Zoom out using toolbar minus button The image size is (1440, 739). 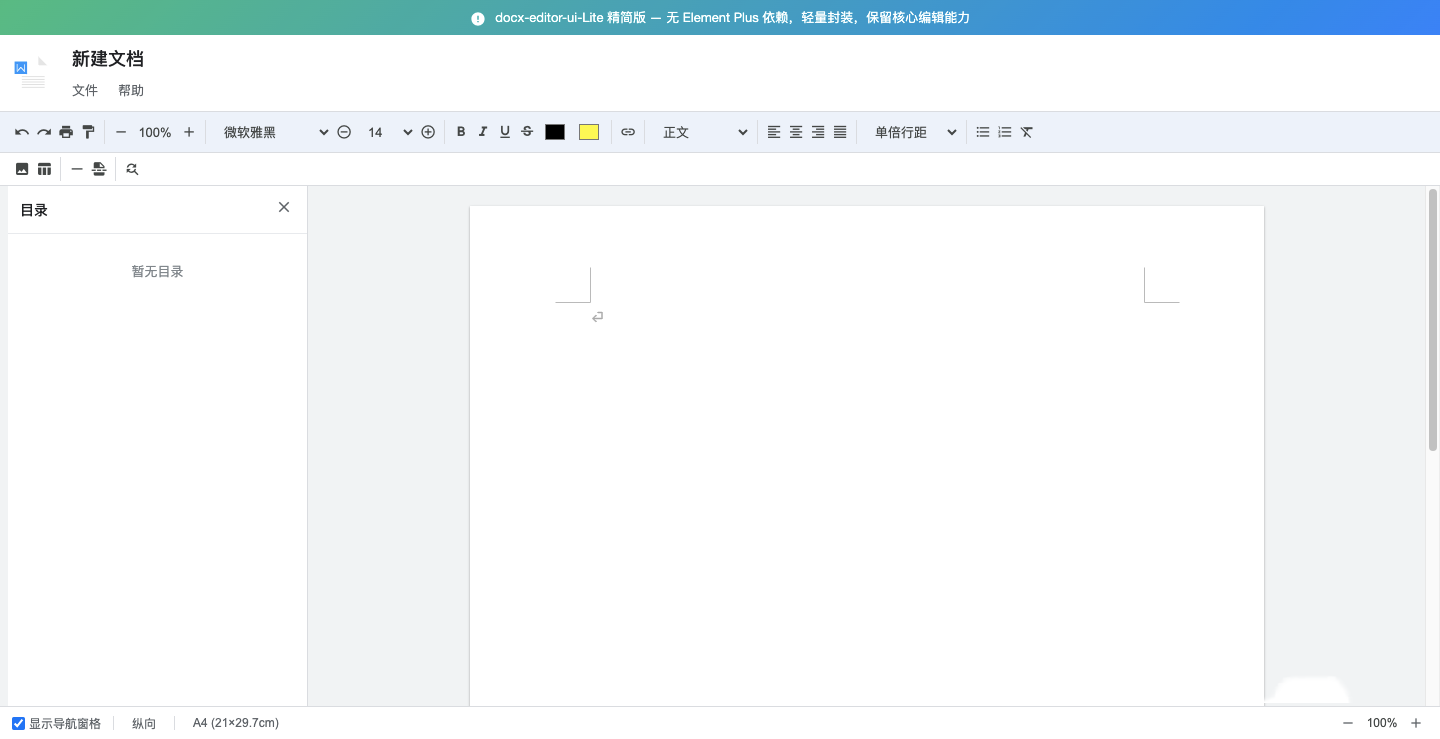click(x=121, y=132)
